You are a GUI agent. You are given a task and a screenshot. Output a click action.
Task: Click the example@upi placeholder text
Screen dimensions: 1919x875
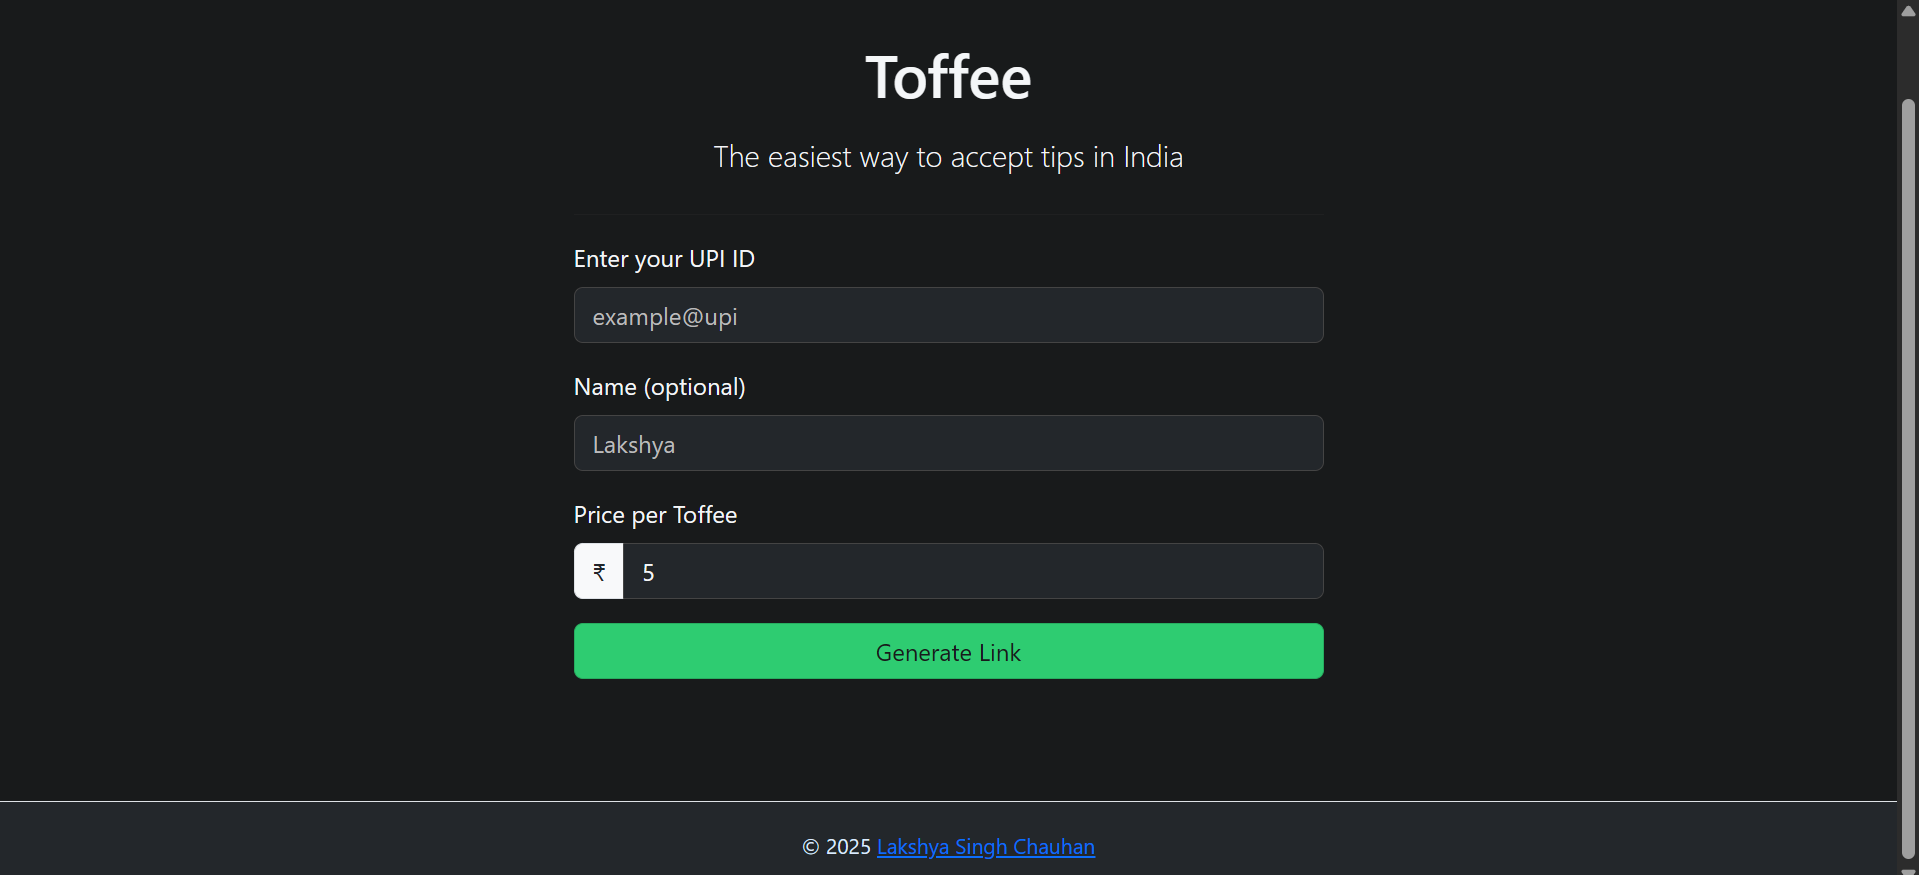(x=665, y=316)
